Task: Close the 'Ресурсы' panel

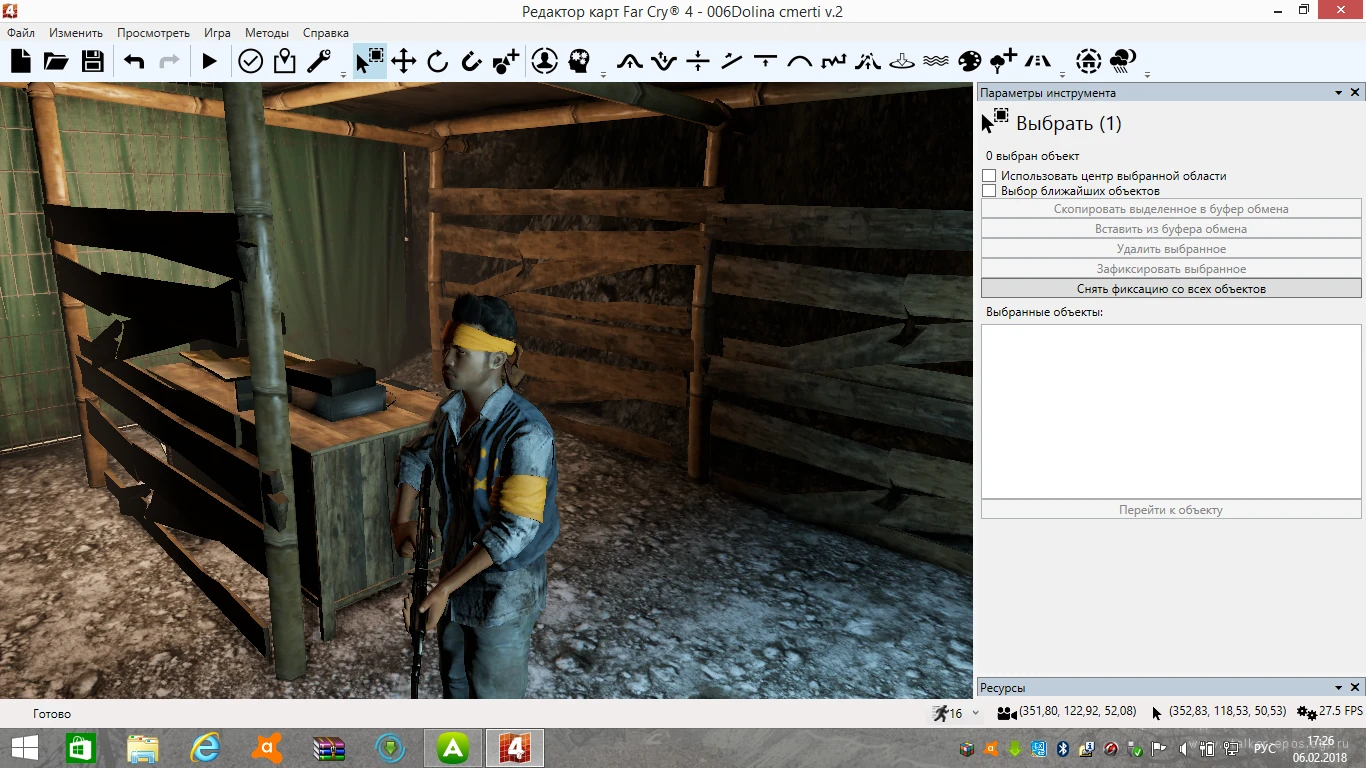Action: coord(1355,688)
